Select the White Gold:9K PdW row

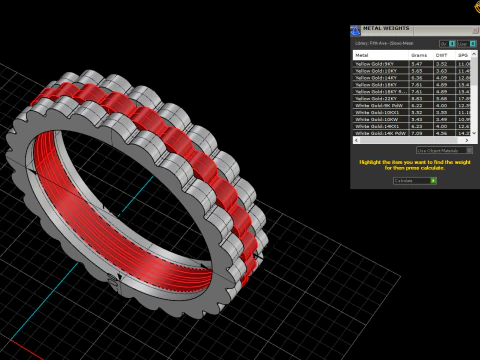point(412,105)
